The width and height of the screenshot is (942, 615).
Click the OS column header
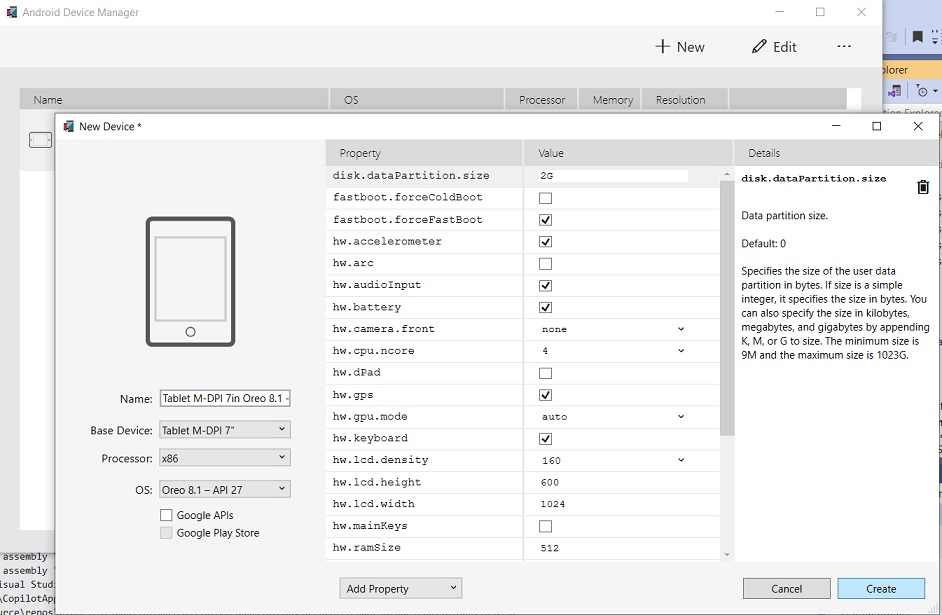[417, 100]
